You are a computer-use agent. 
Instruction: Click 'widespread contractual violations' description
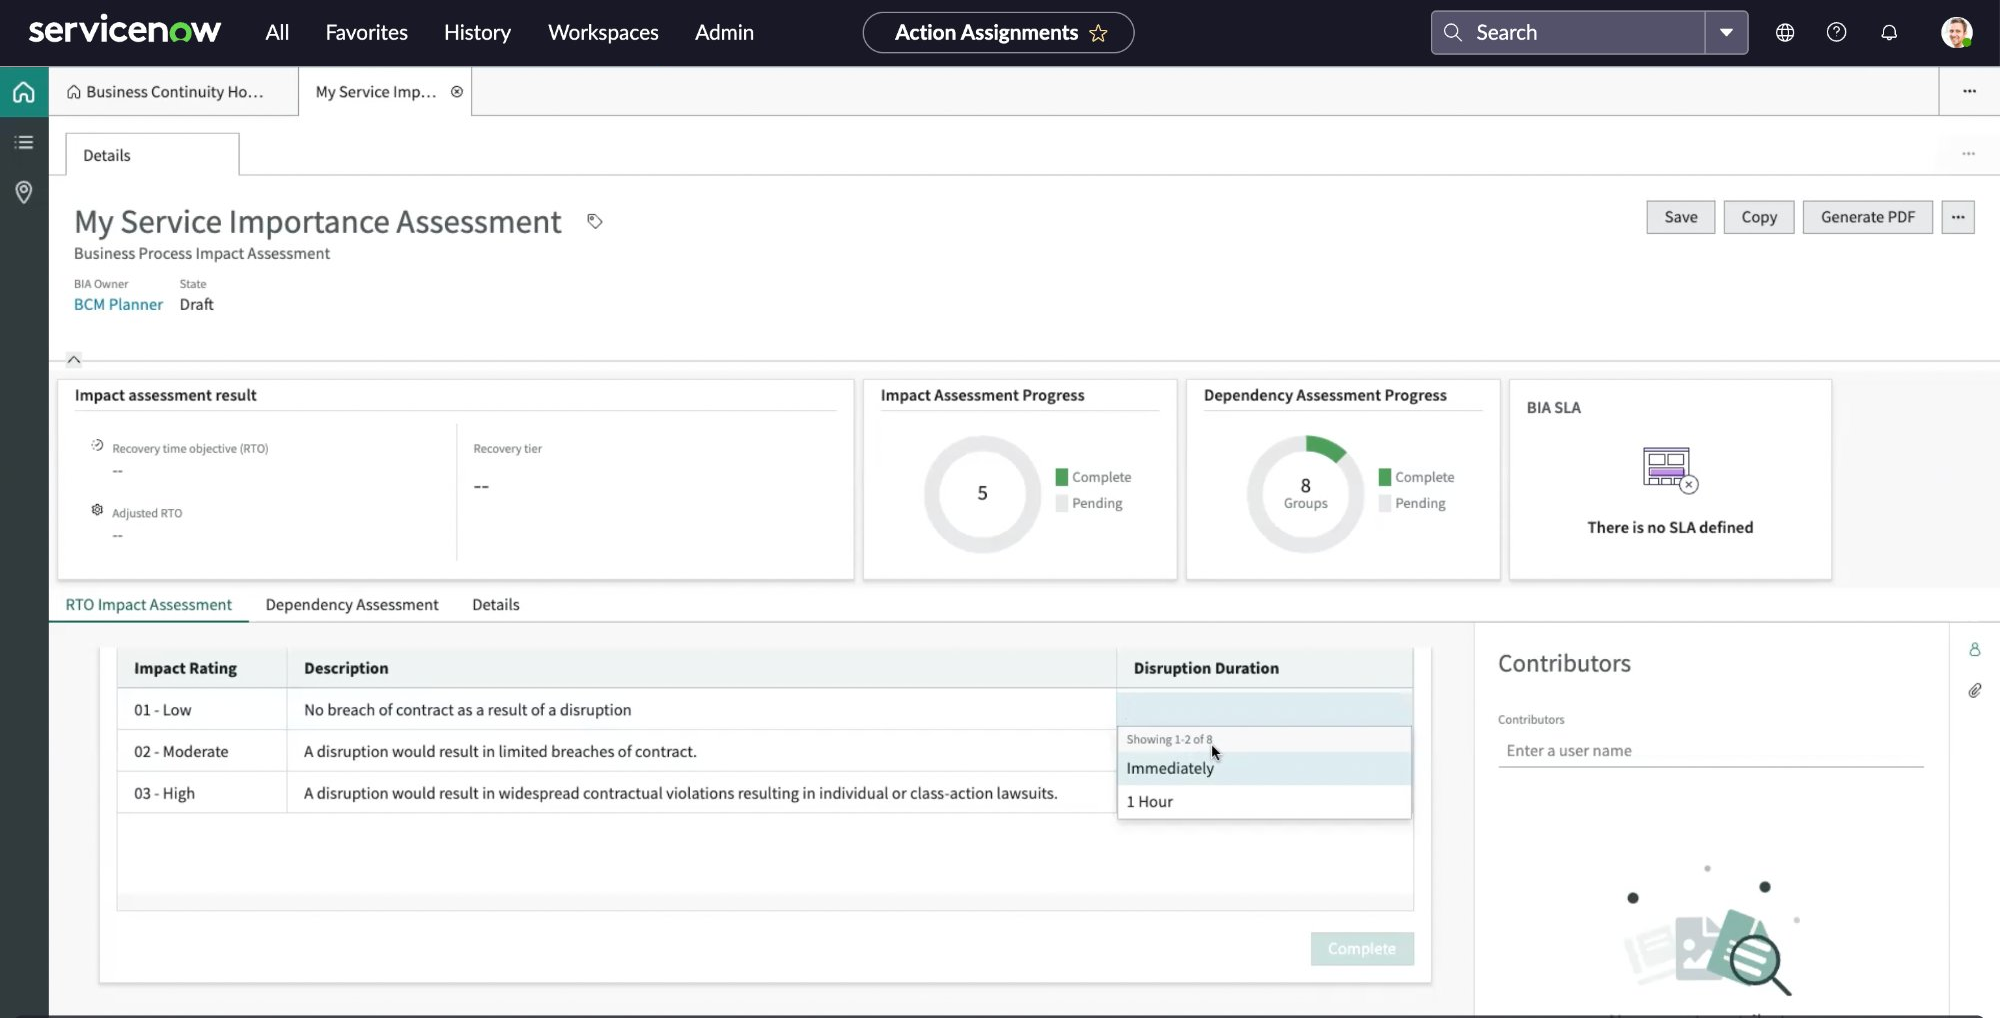[680, 793]
